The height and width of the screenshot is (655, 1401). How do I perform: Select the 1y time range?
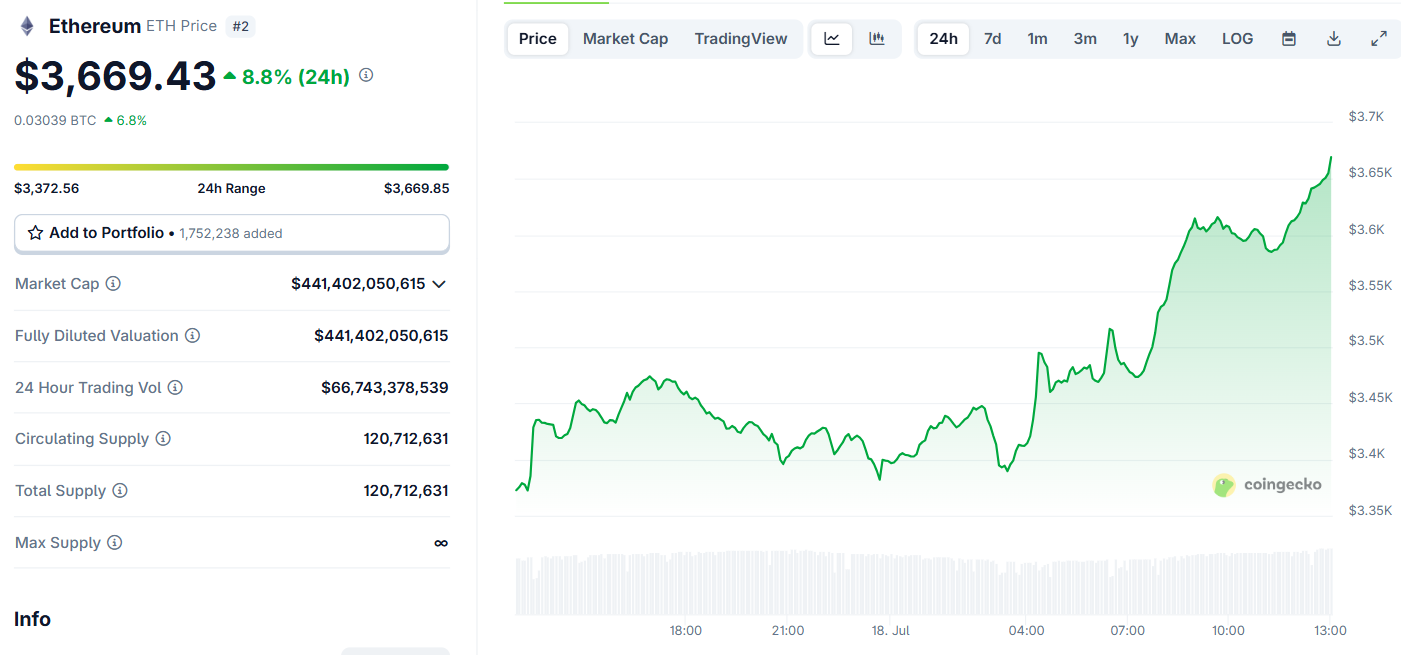pyautogui.click(x=1130, y=39)
